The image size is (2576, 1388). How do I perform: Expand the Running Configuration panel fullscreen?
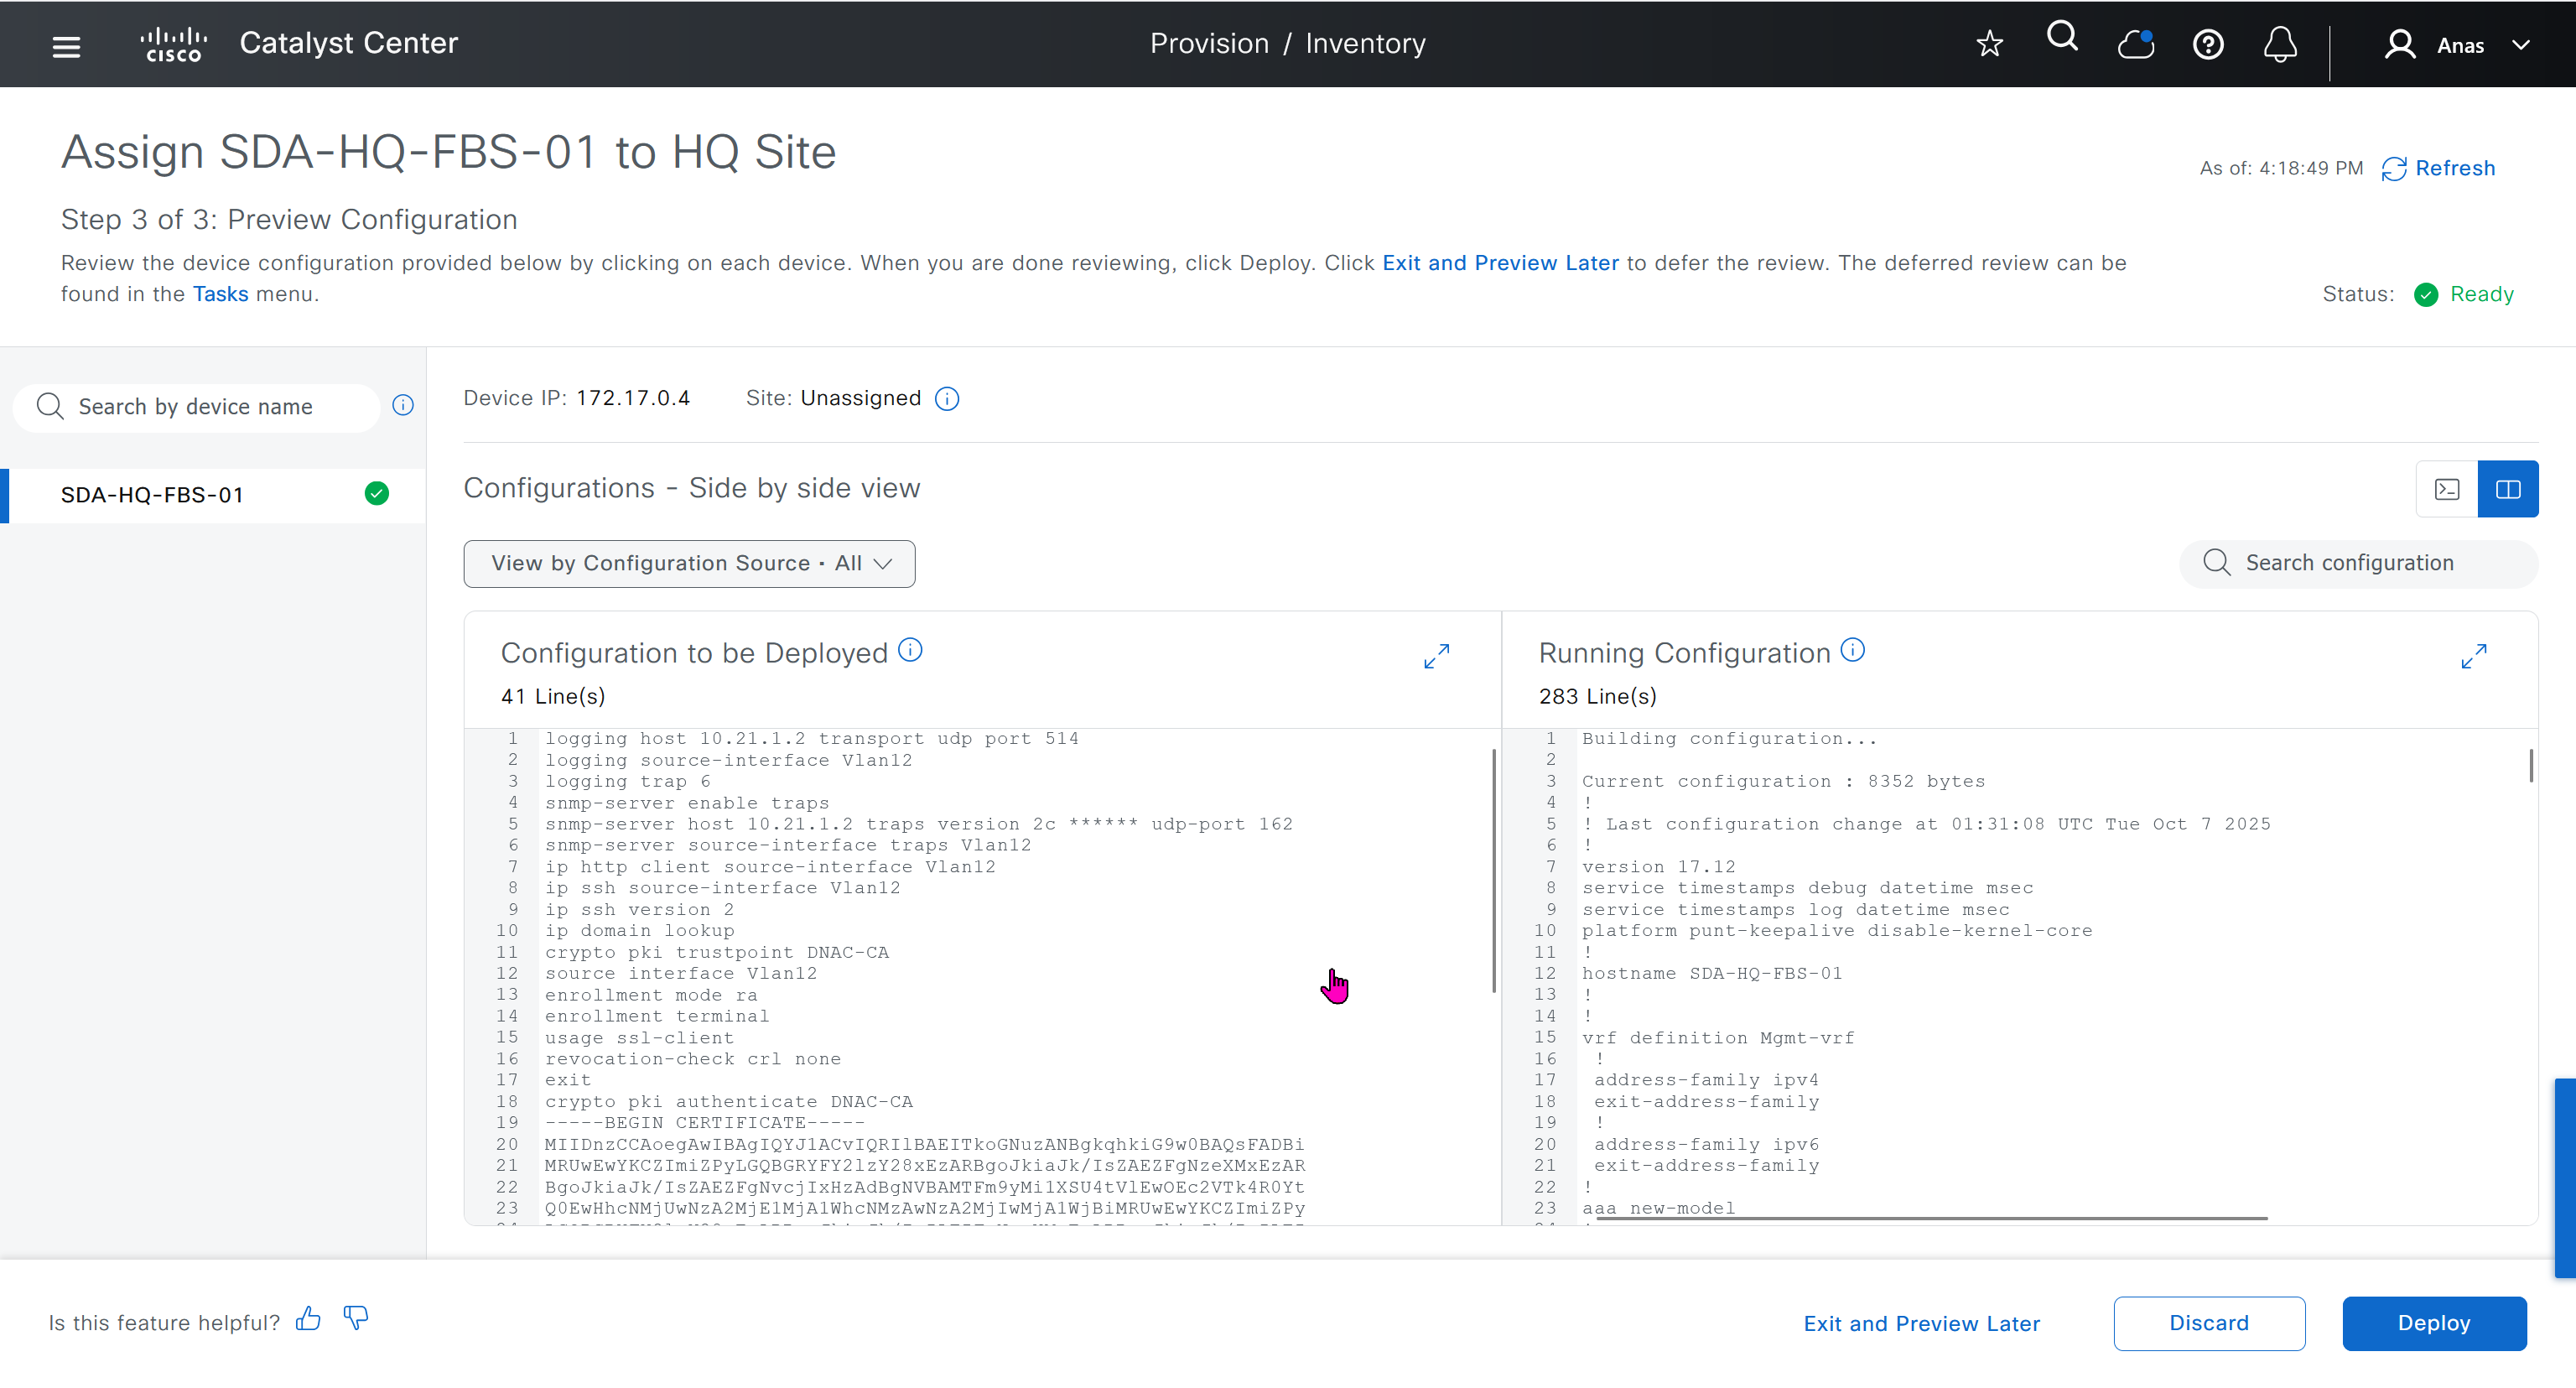2473,656
